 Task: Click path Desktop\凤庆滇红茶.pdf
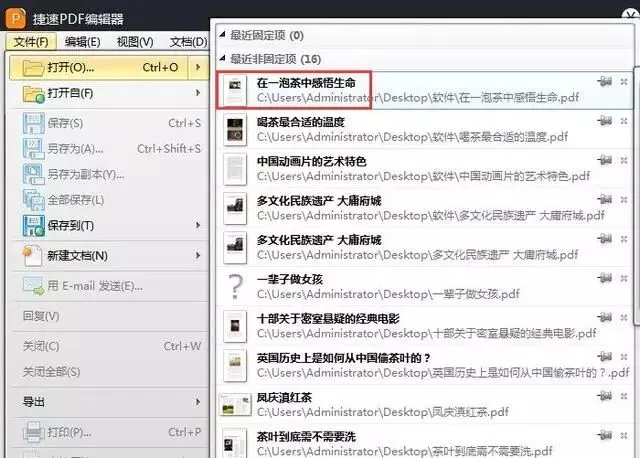click(383, 412)
